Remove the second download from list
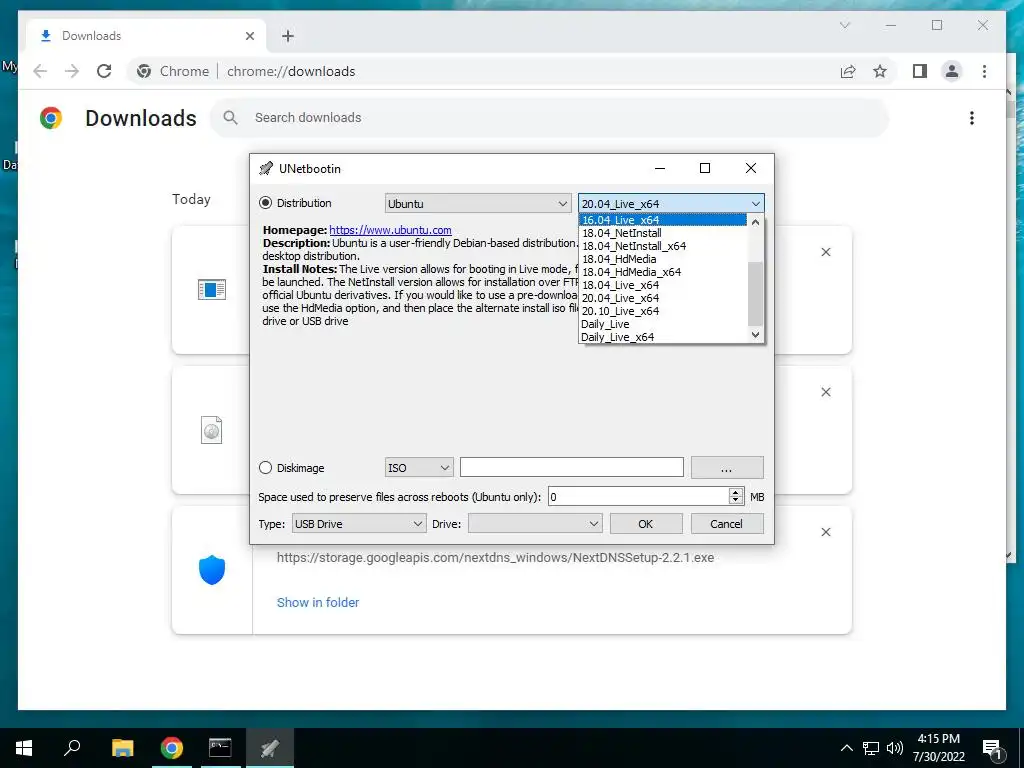Image resolution: width=1024 pixels, height=768 pixels. coord(826,392)
